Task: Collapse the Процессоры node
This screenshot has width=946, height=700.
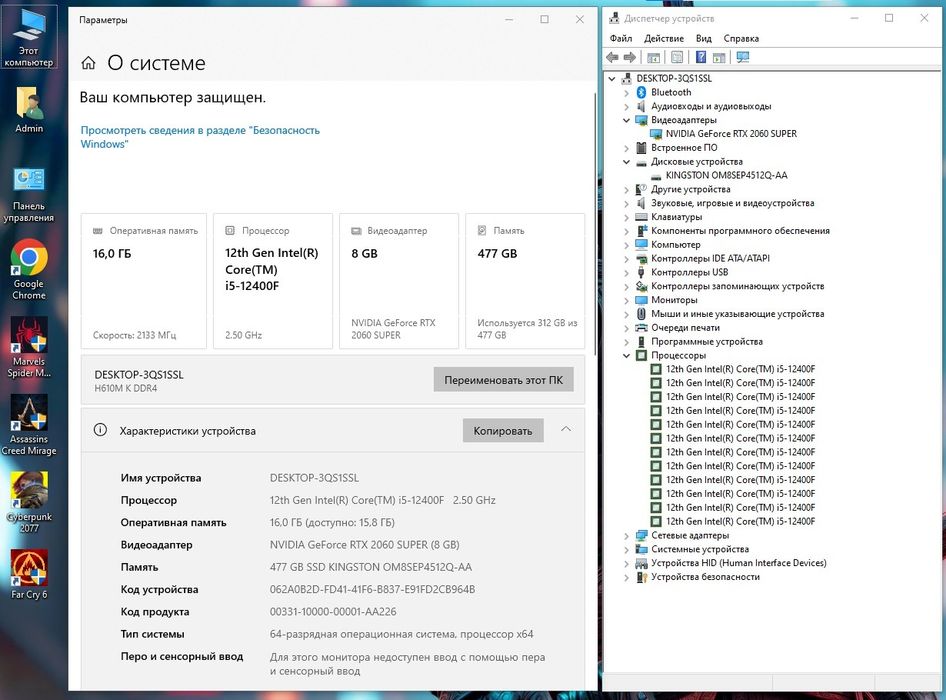Action: pos(626,355)
